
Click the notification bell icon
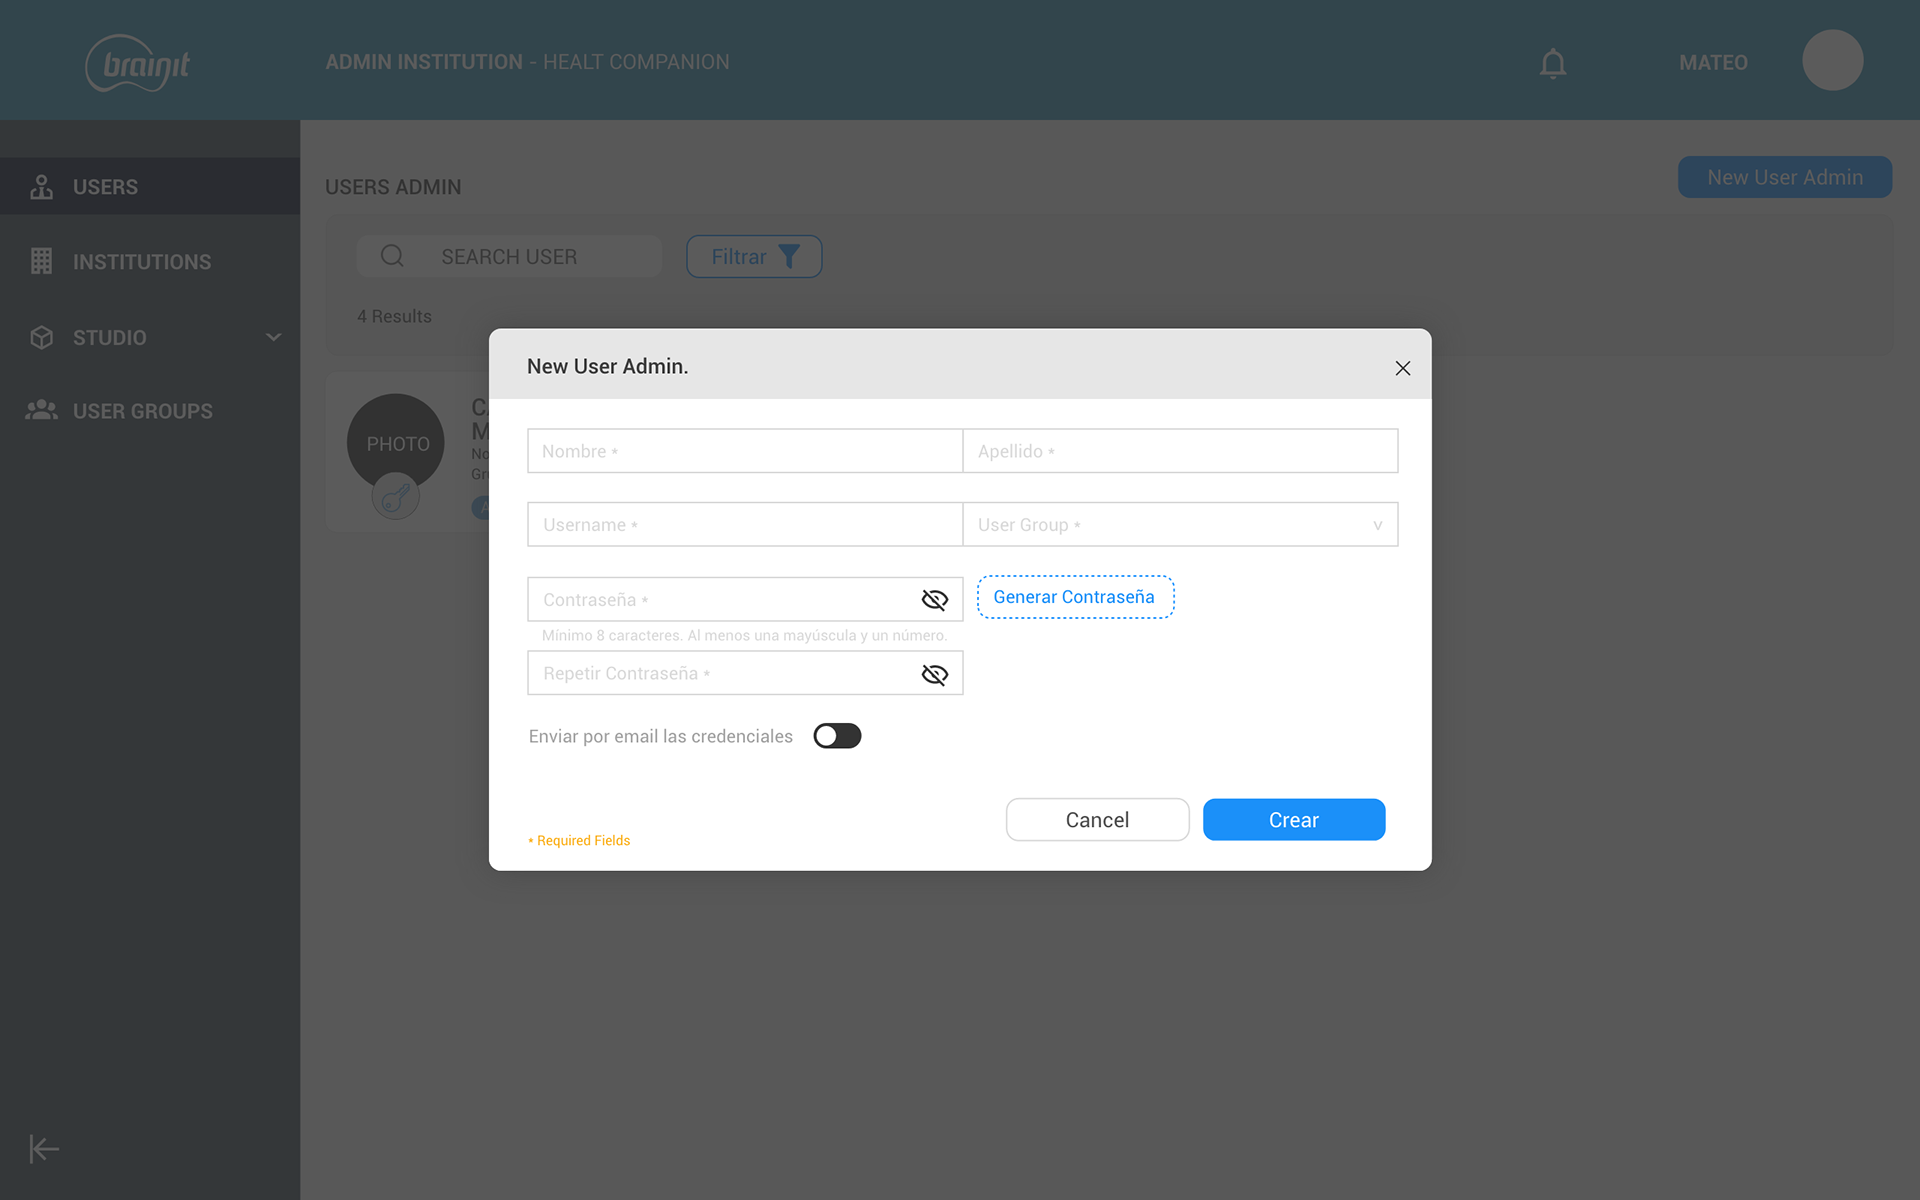[x=1552, y=63]
